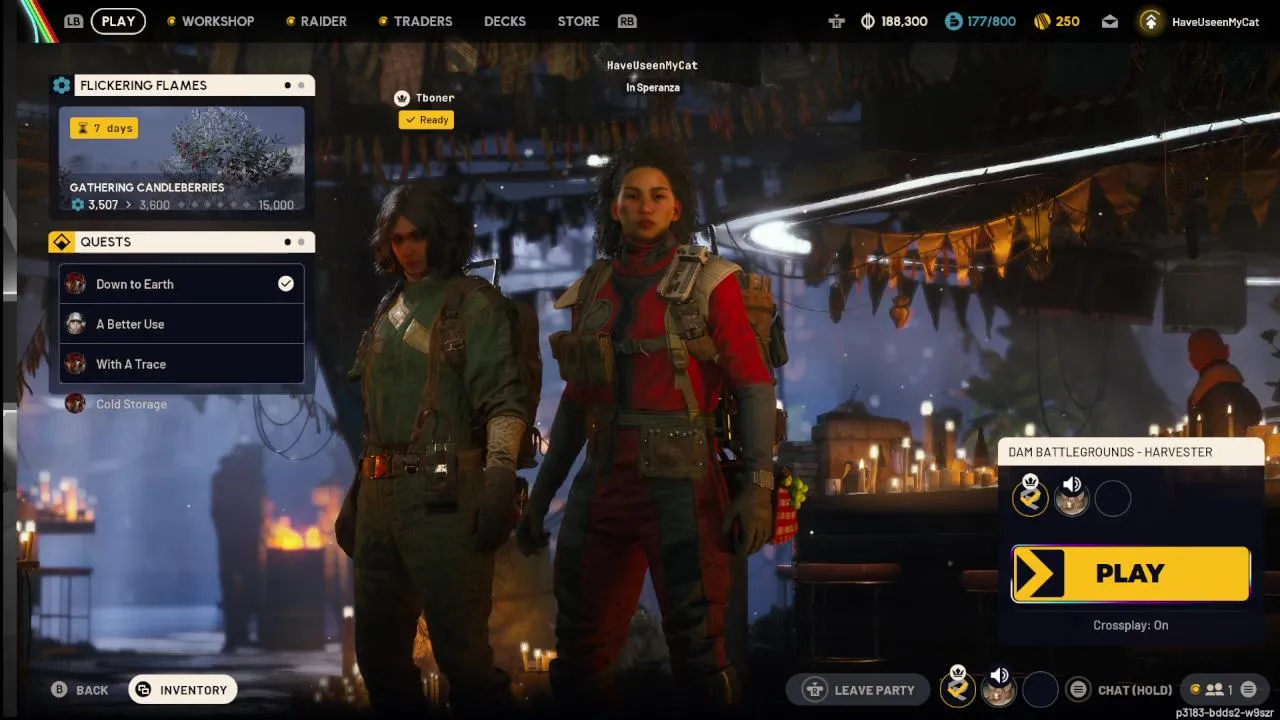This screenshot has width=1280, height=720.
Task: Open CHAT (HOLD) control
Action: tap(1135, 690)
